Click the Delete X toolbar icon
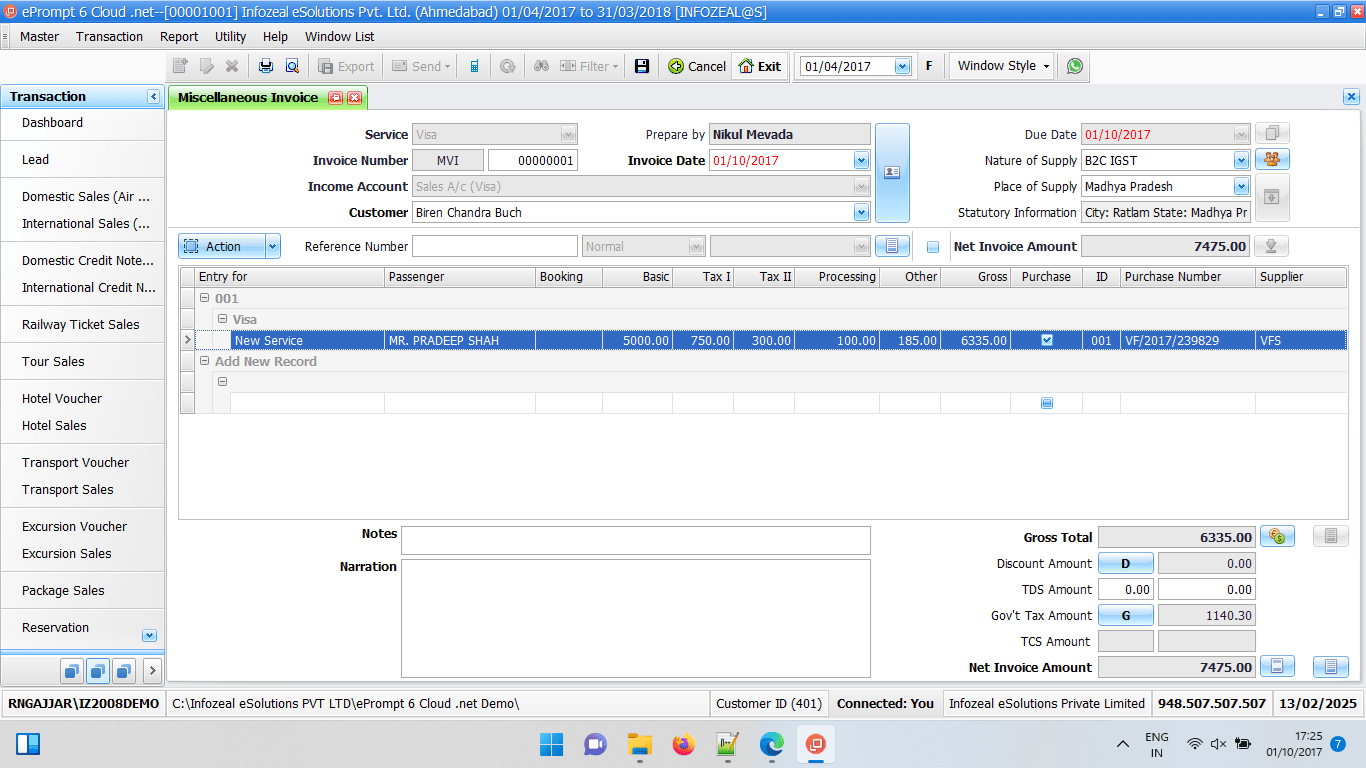This screenshot has height=768, width=1366. (x=232, y=66)
